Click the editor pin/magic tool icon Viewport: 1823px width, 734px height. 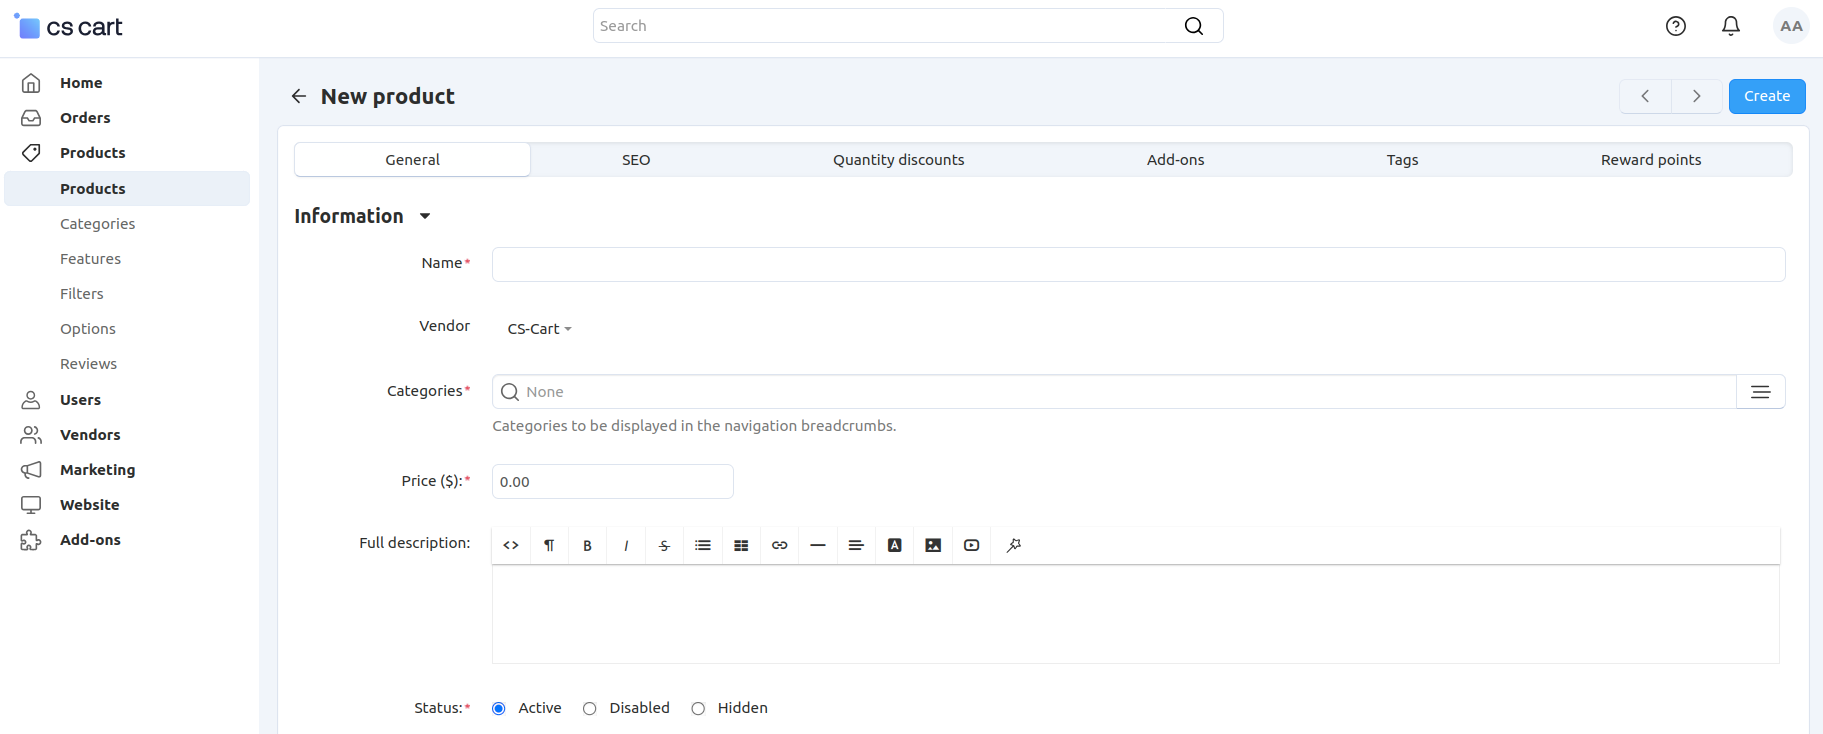(1013, 545)
